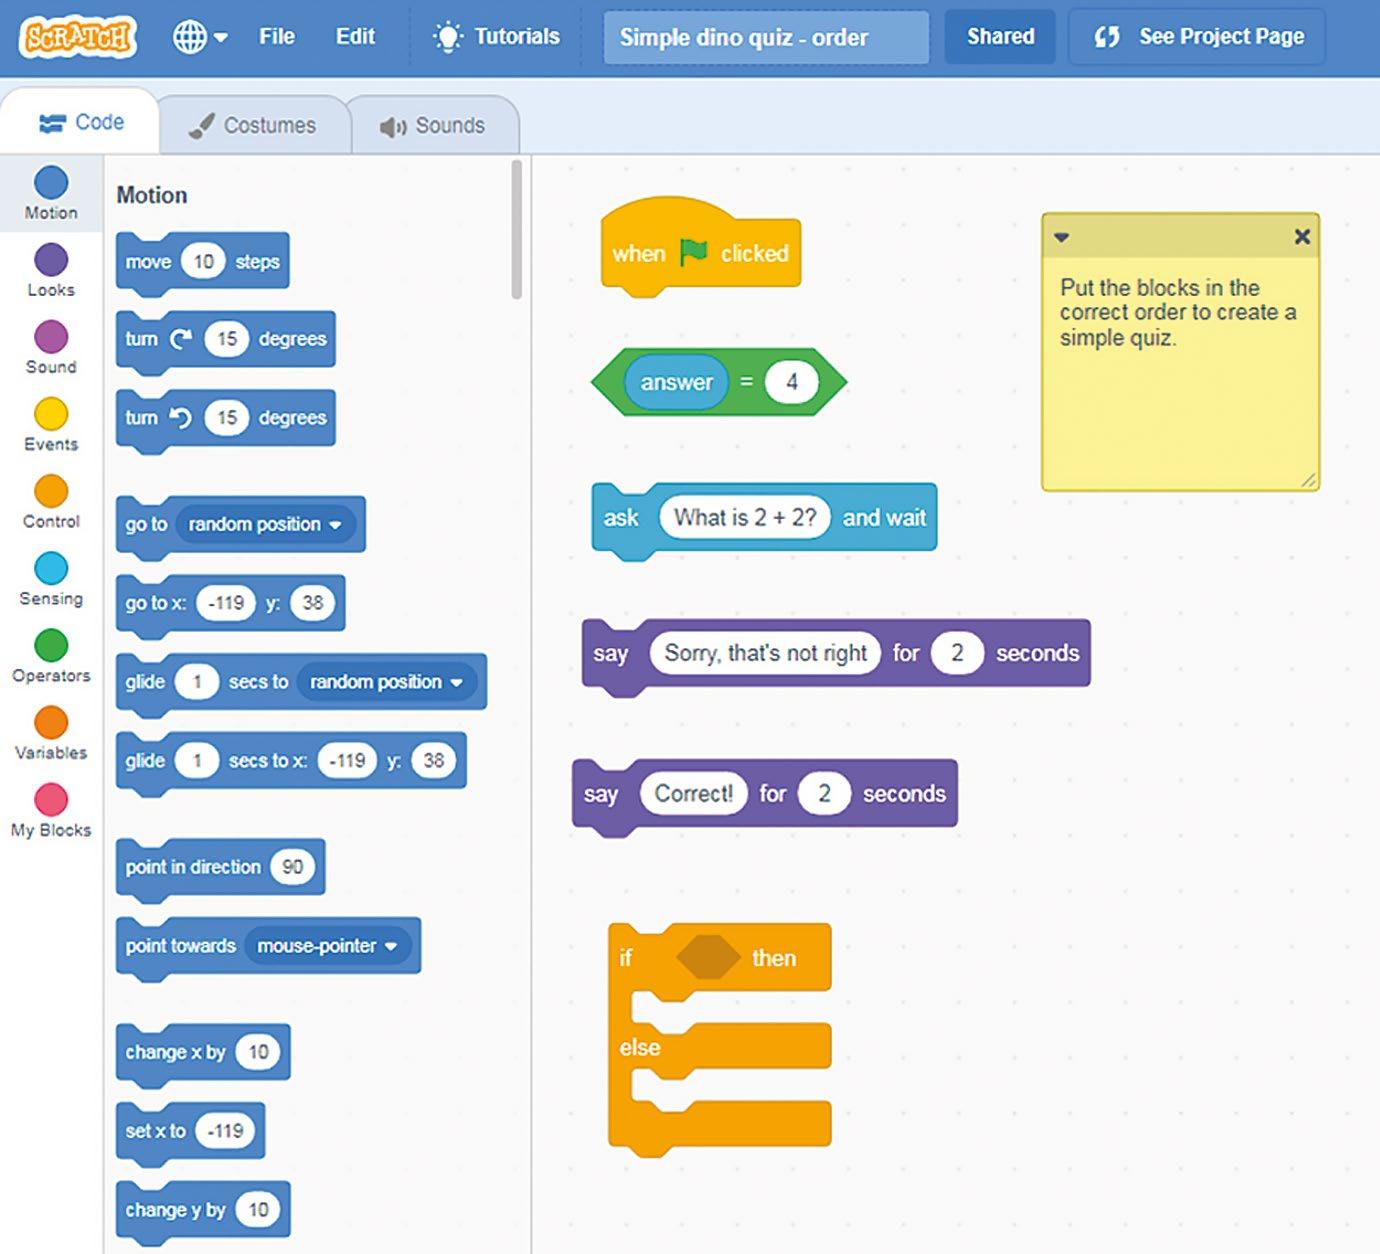
Task: Select the Events block category
Action: pos(51,424)
